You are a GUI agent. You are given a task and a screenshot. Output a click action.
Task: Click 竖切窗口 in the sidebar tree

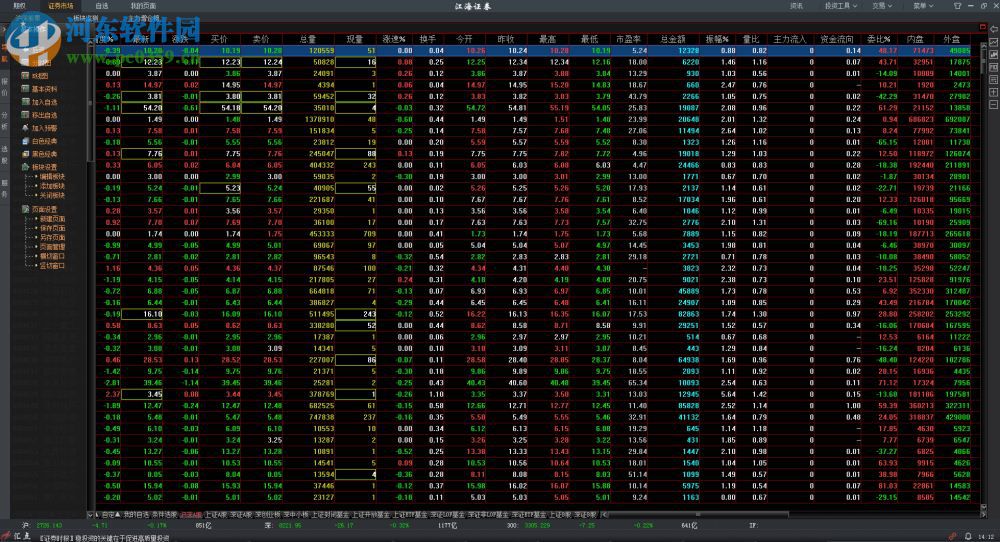[x=52, y=266]
